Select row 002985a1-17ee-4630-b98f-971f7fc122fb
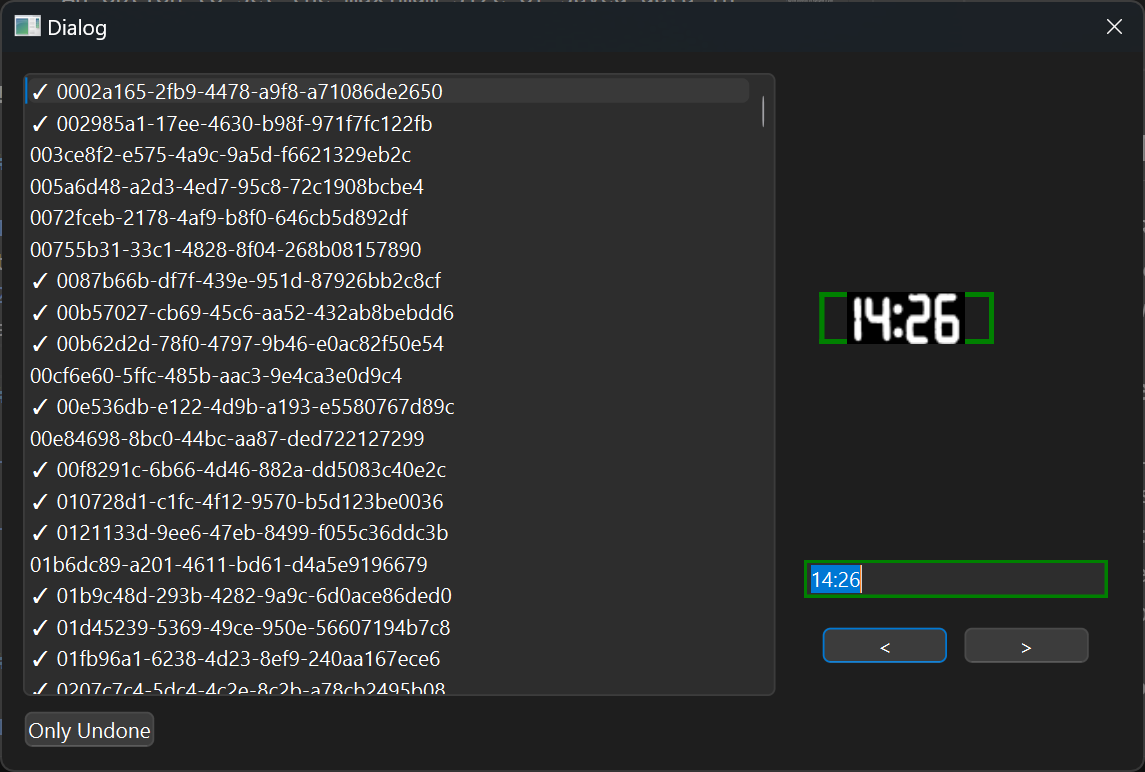This screenshot has height=772, width=1145. tap(388, 123)
